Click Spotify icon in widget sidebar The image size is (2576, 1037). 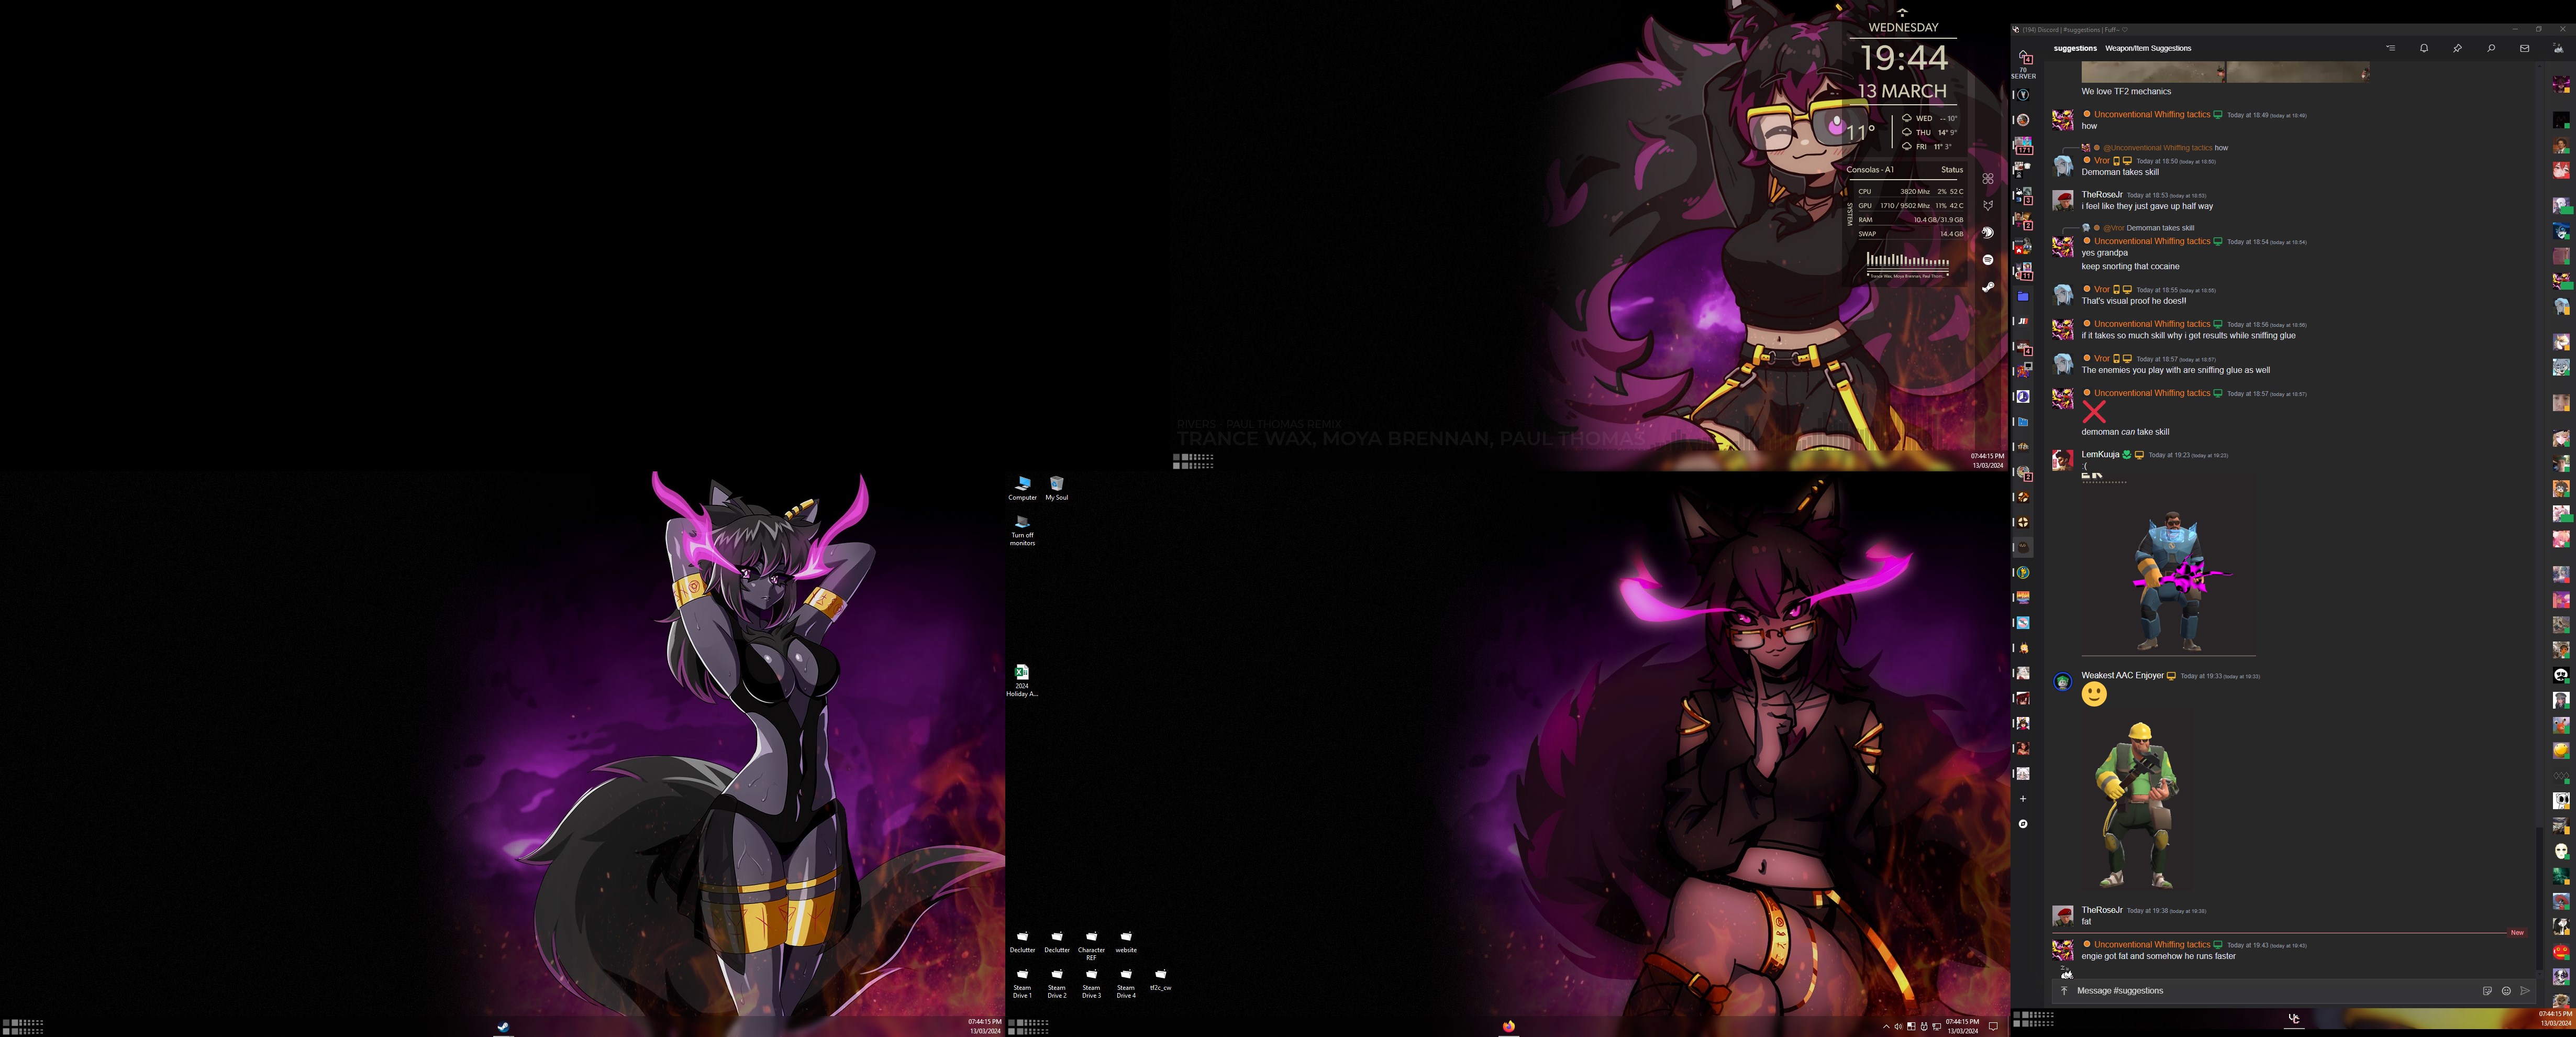click(1988, 259)
